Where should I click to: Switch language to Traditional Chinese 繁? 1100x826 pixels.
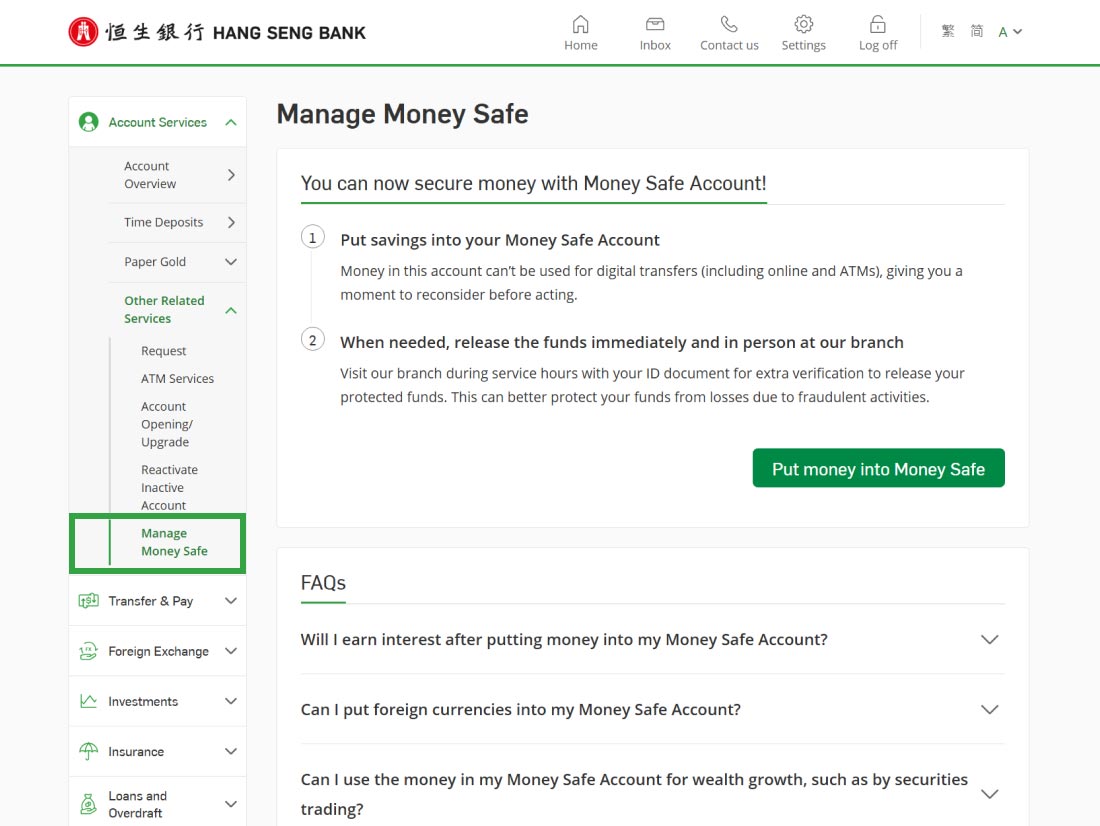pyautogui.click(x=948, y=32)
